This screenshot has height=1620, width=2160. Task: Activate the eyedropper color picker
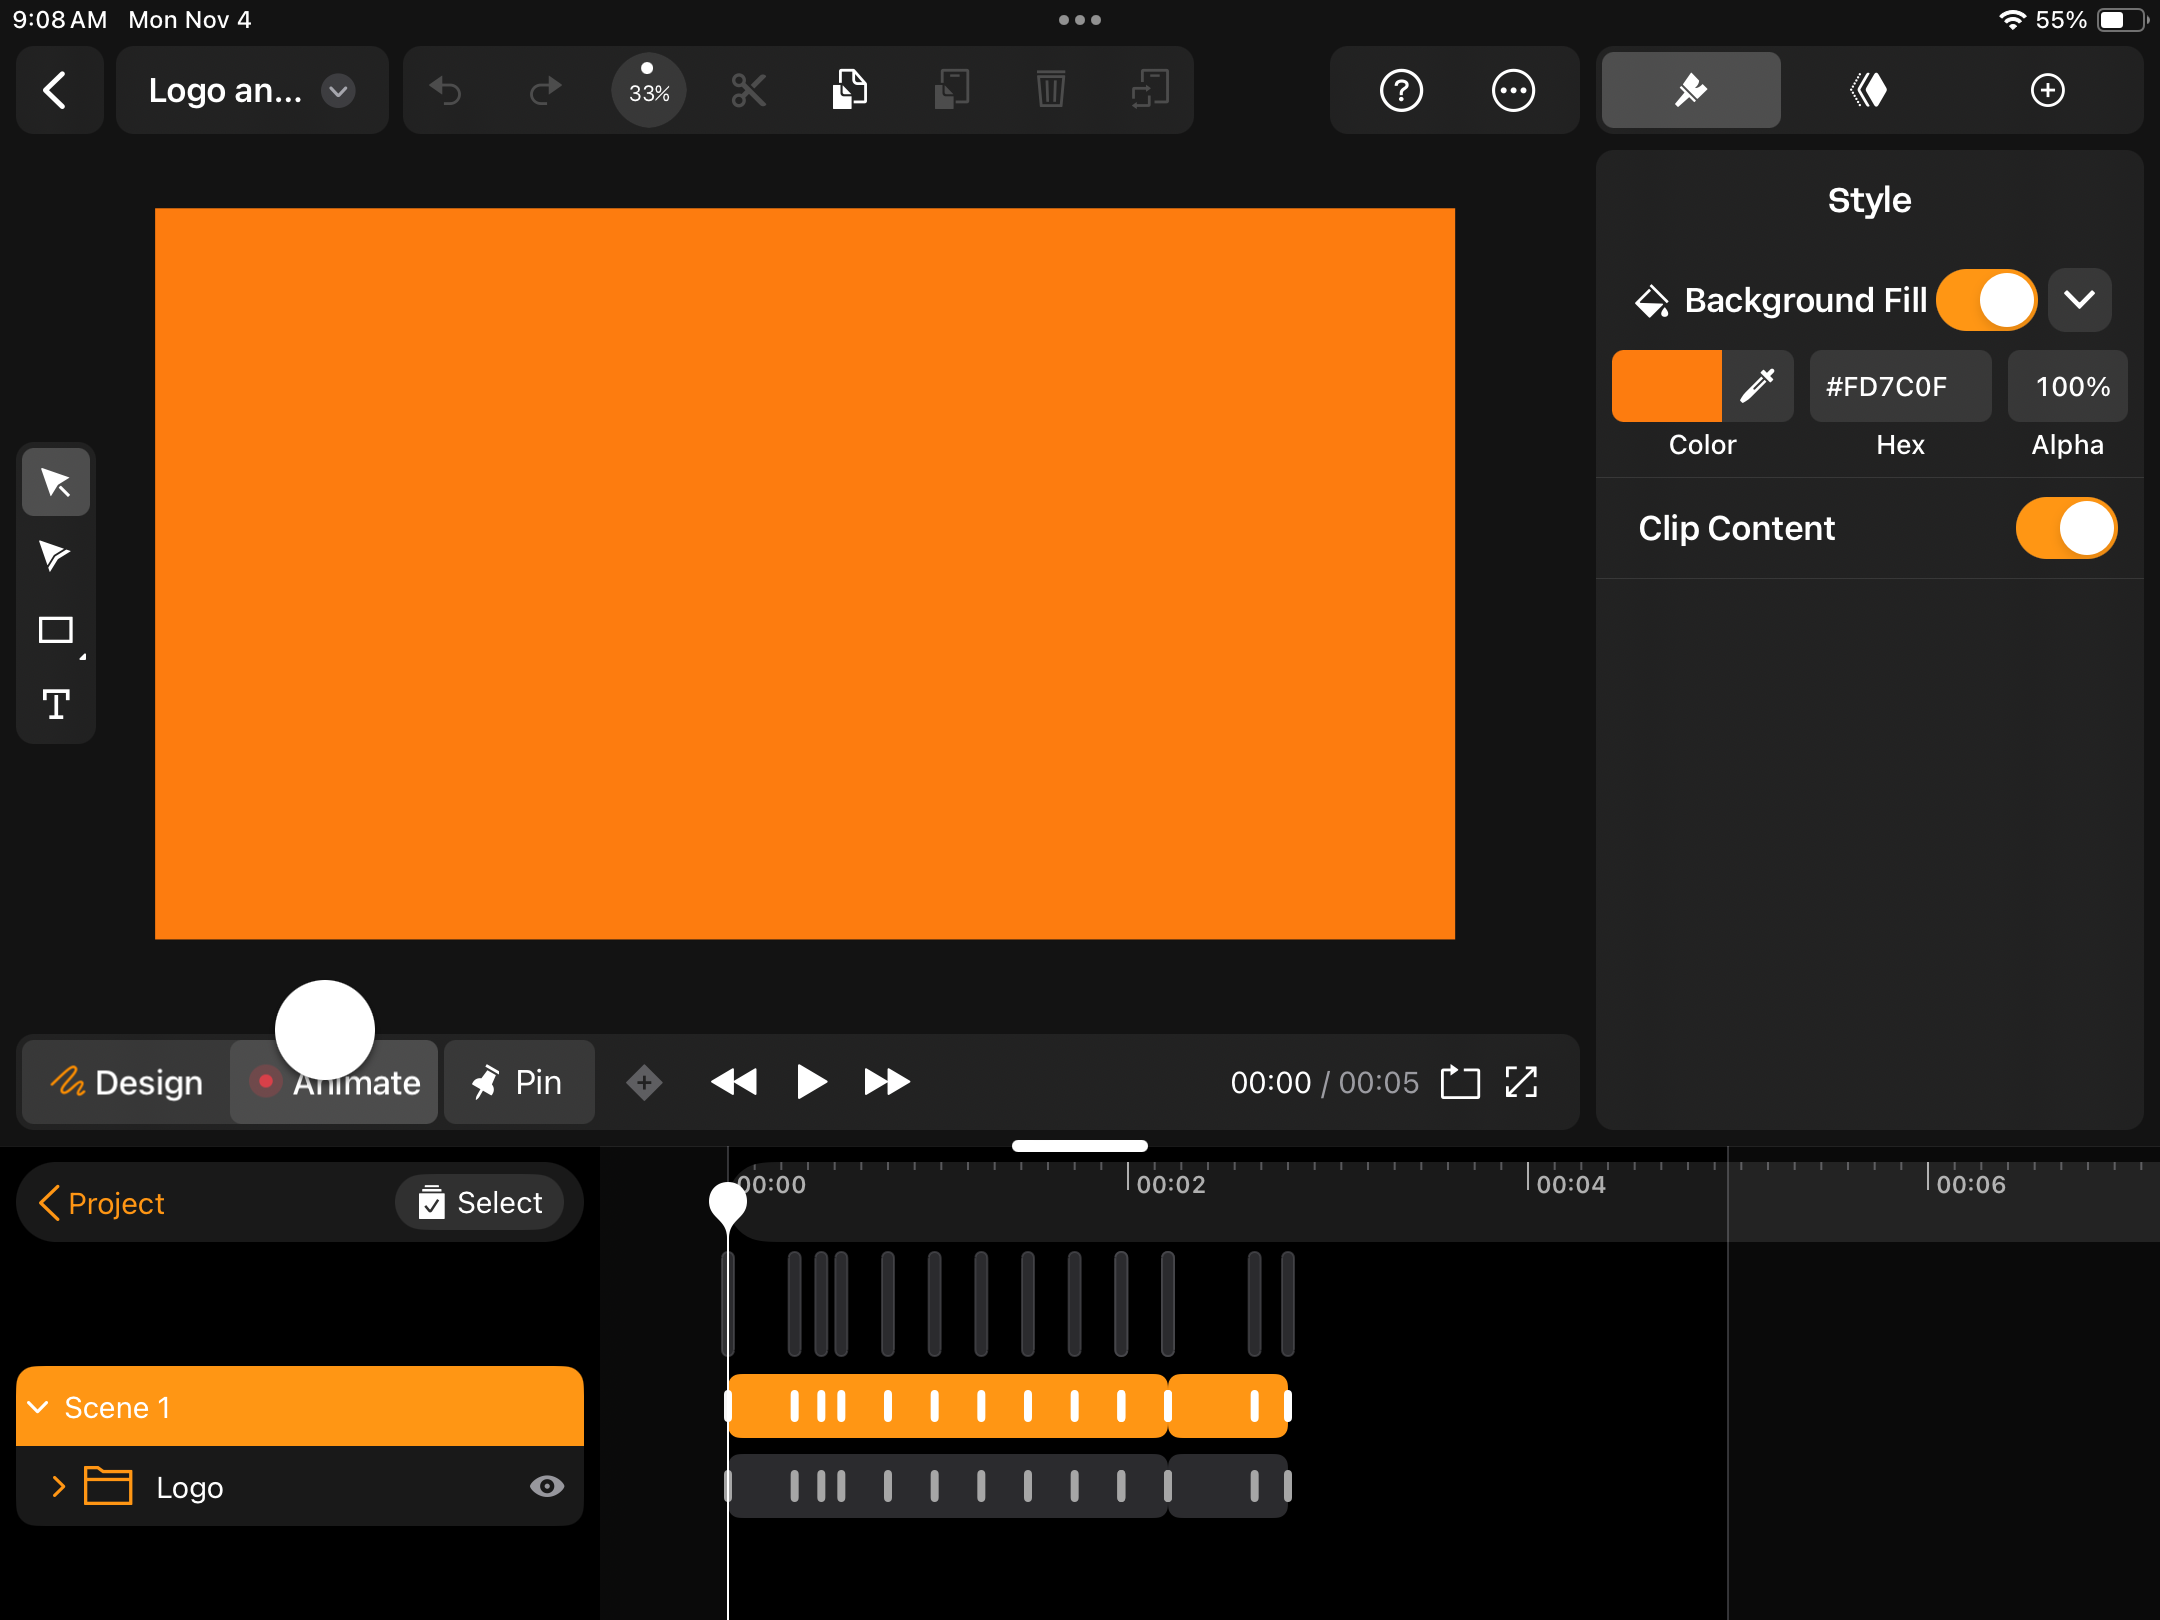tap(1757, 386)
